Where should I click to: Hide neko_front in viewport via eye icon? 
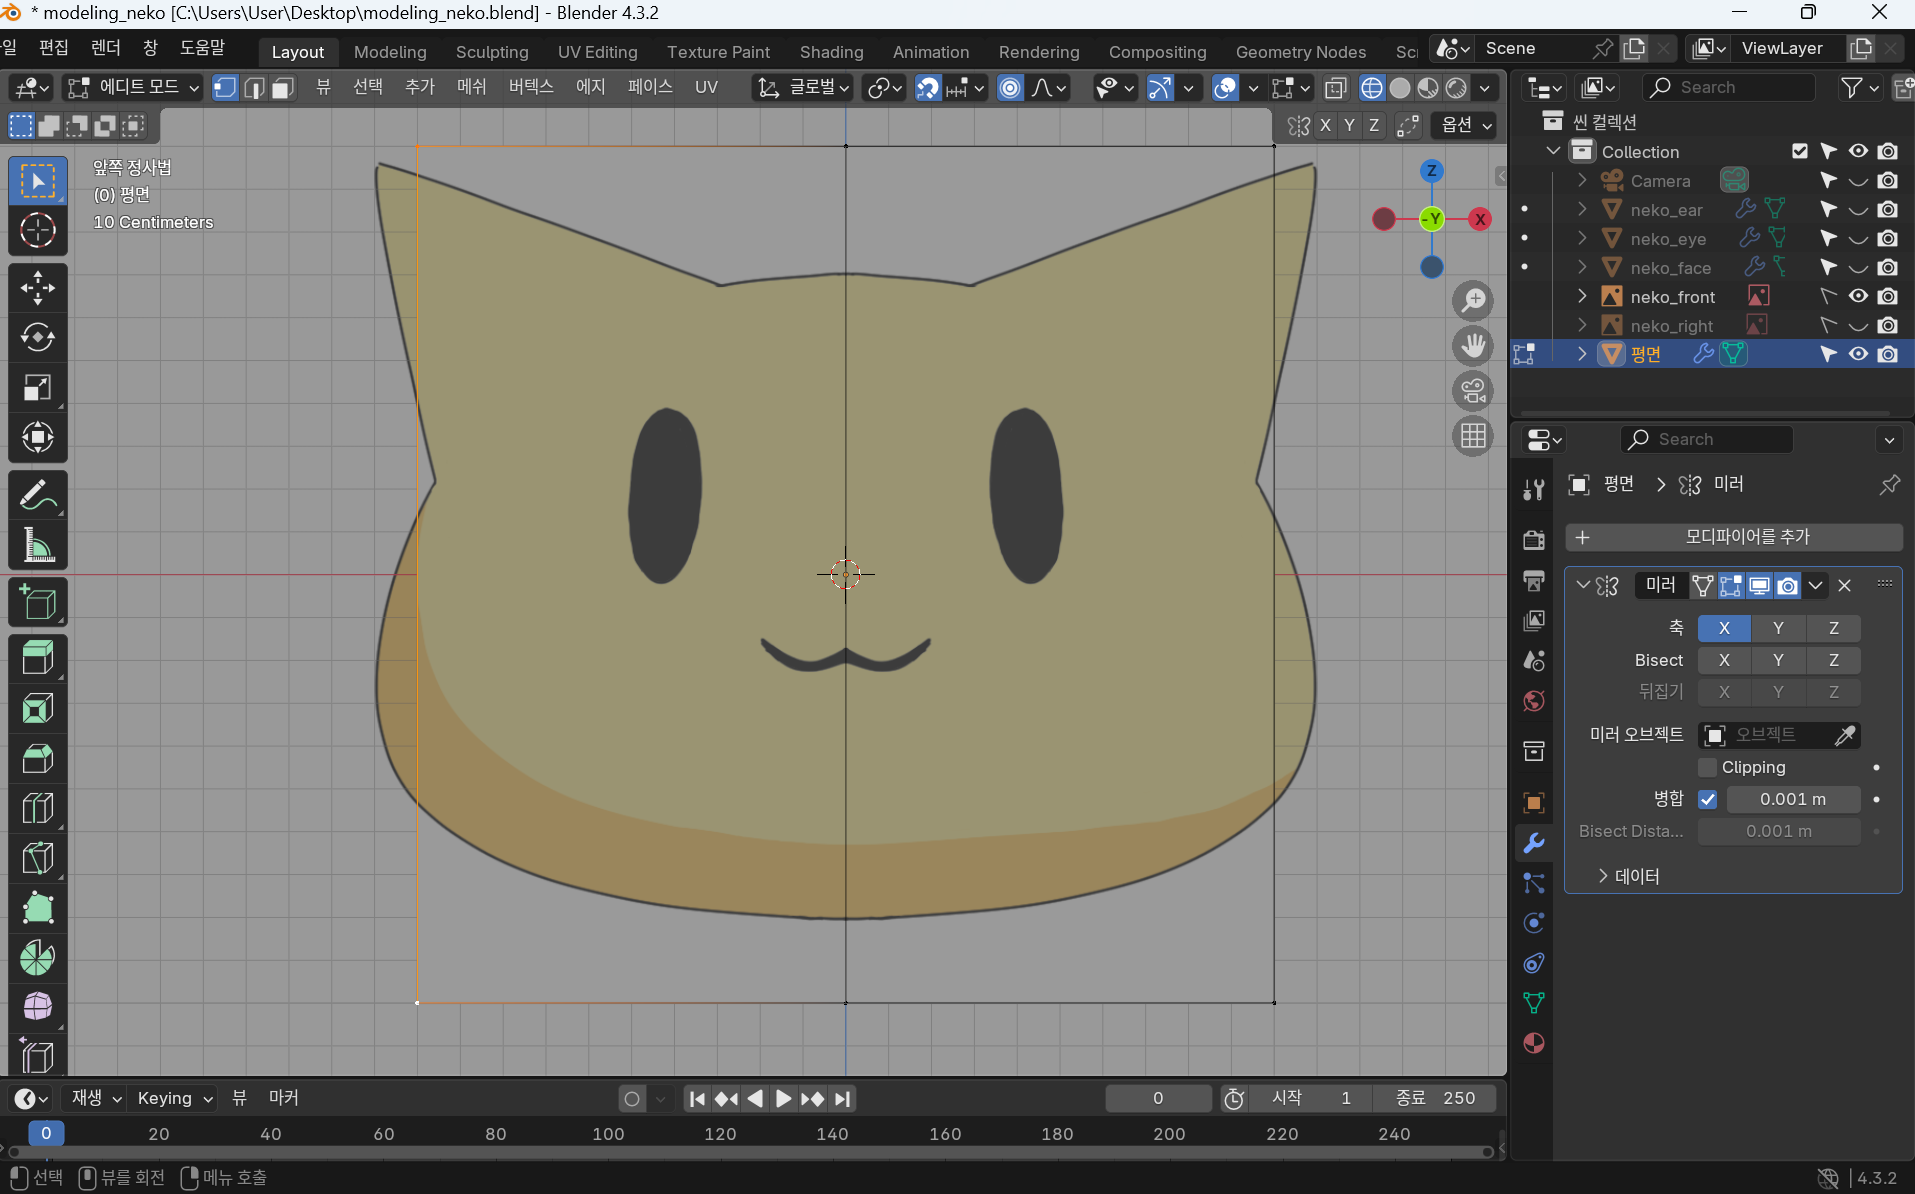[1858, 296]
